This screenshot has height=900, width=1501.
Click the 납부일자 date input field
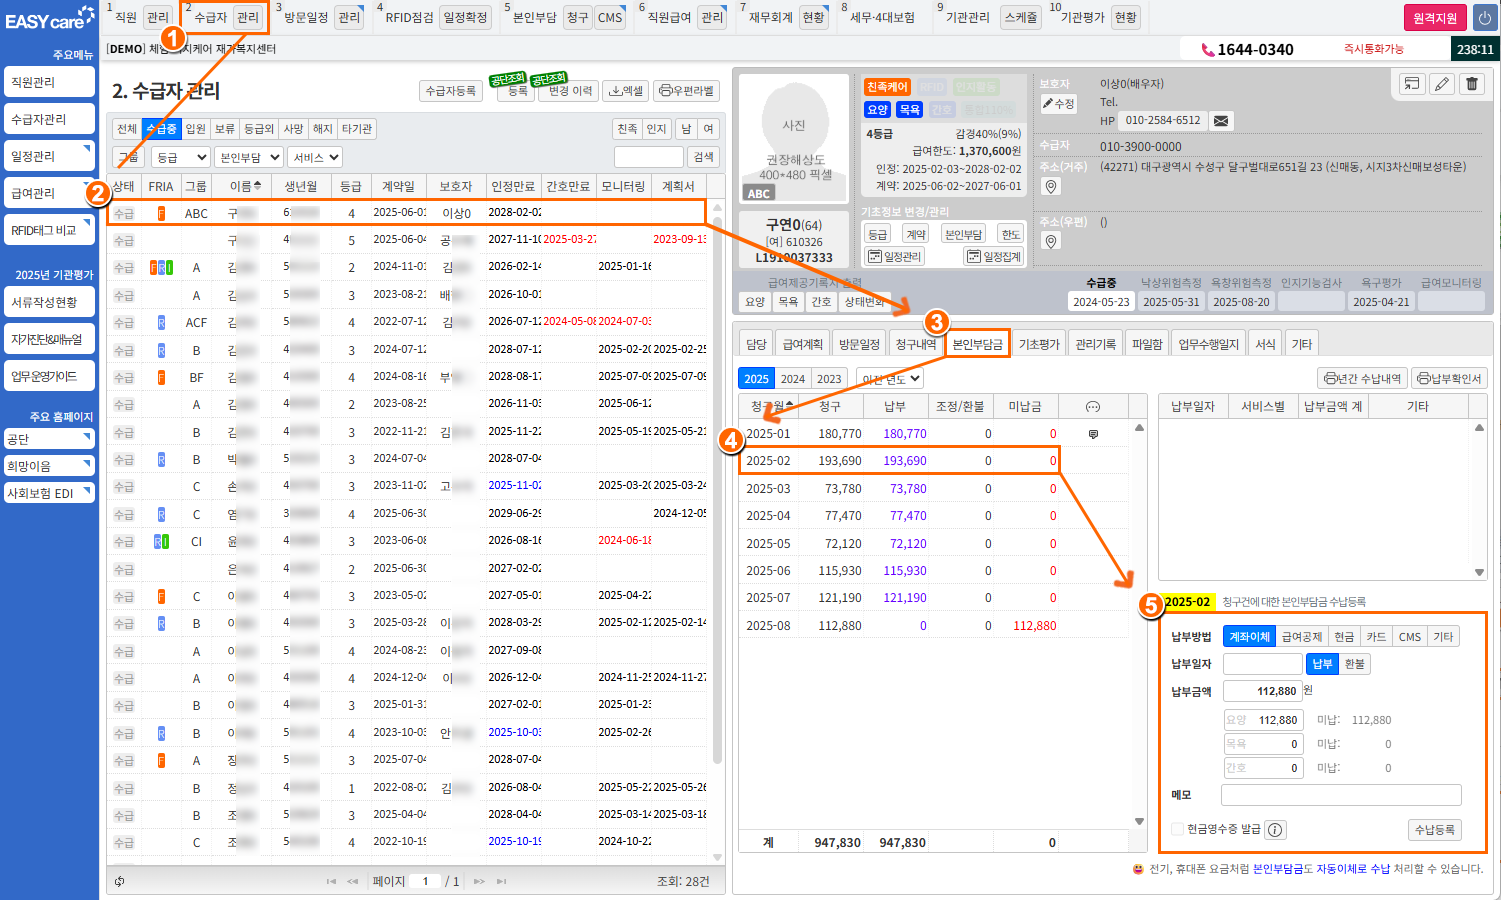1262,664
